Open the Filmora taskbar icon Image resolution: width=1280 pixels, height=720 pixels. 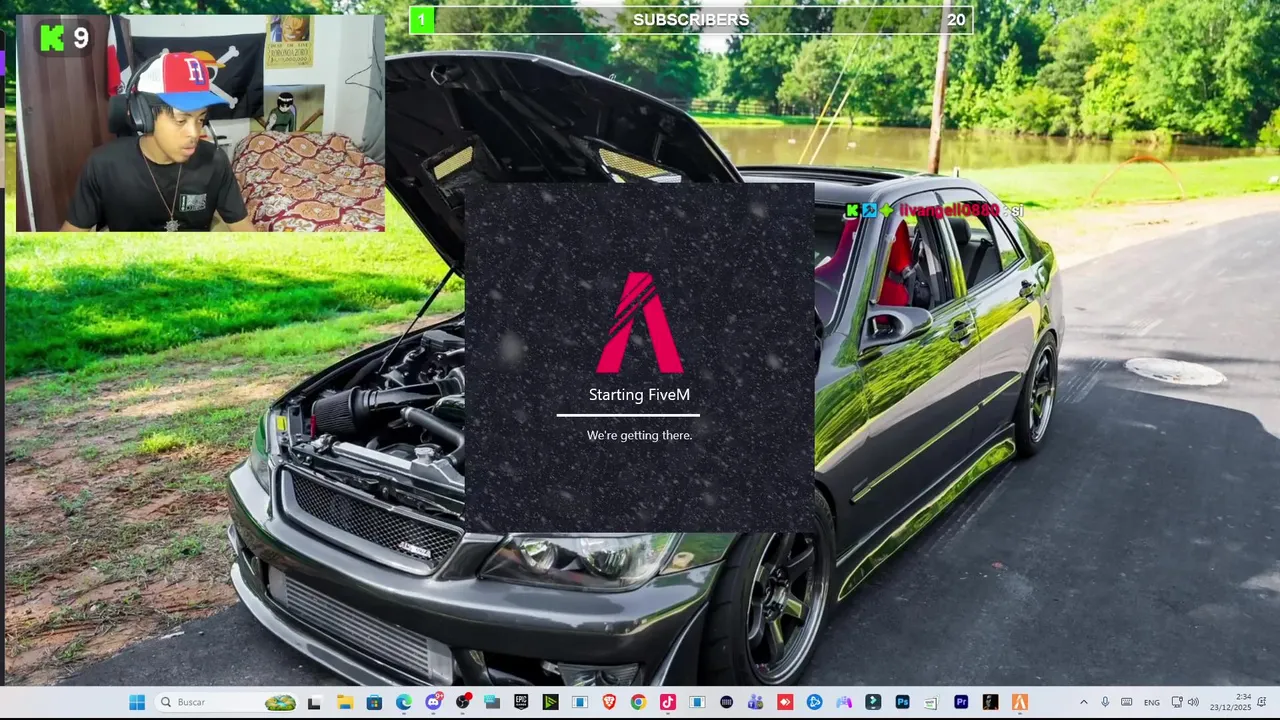point(872,702)
